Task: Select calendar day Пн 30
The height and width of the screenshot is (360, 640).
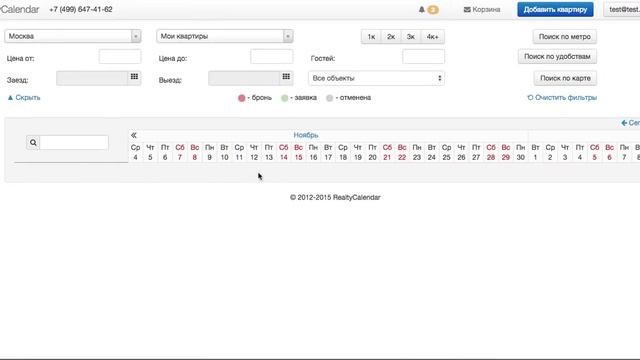Action: (x=520, y=152)
